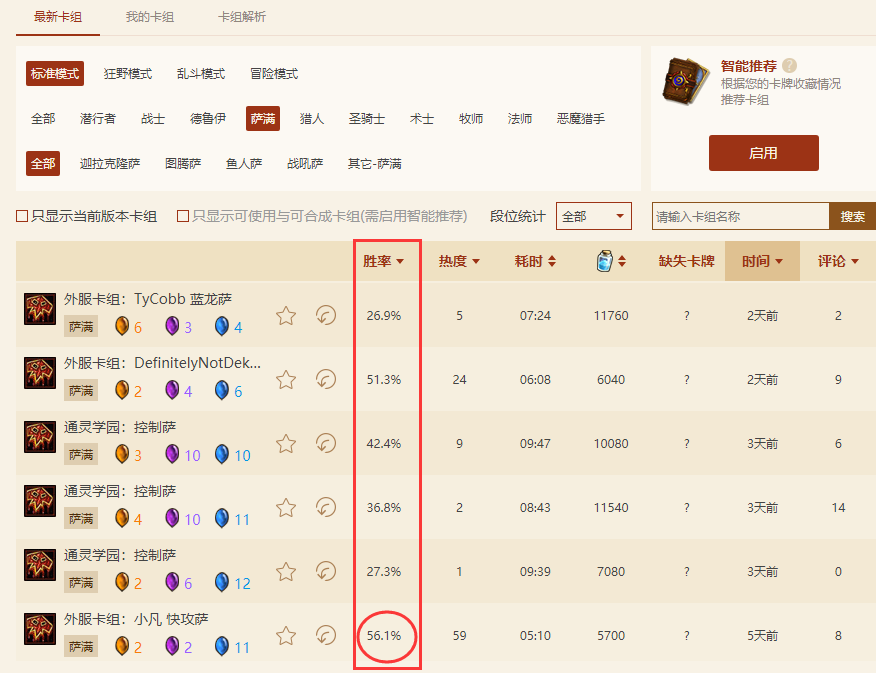Favorite the 控制萨 deck with 27.3% win rate
This screenshot has width=876, height=673.
[286, 572]
